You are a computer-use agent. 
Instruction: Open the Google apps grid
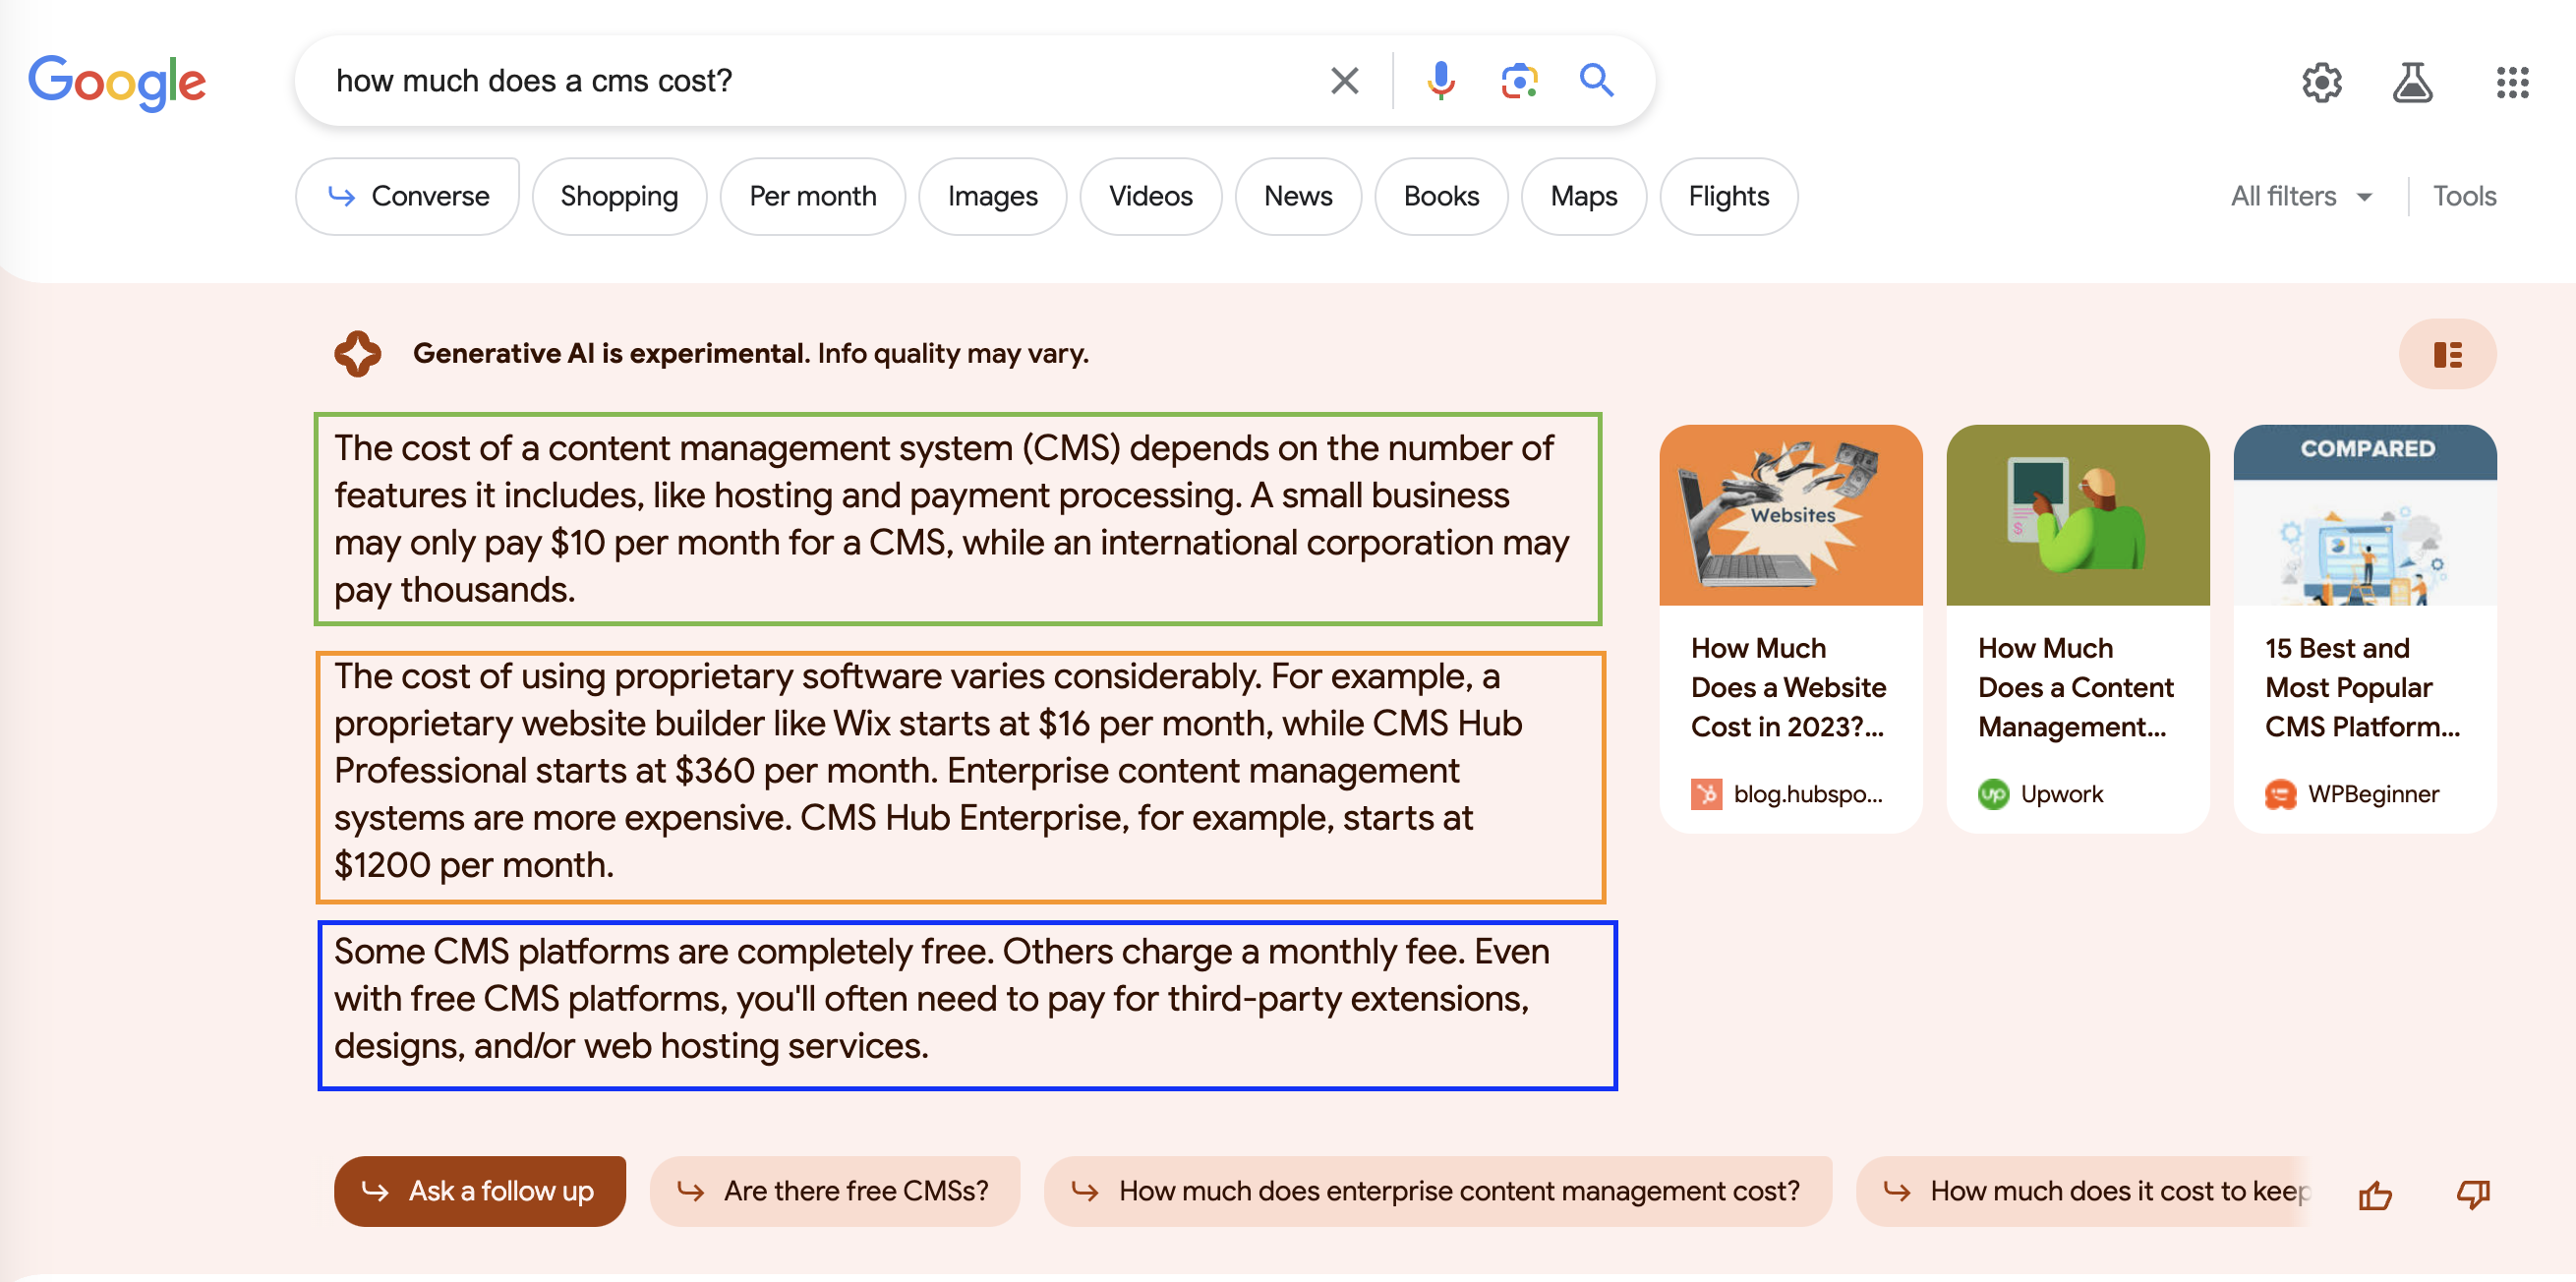tap(2511, 83)
